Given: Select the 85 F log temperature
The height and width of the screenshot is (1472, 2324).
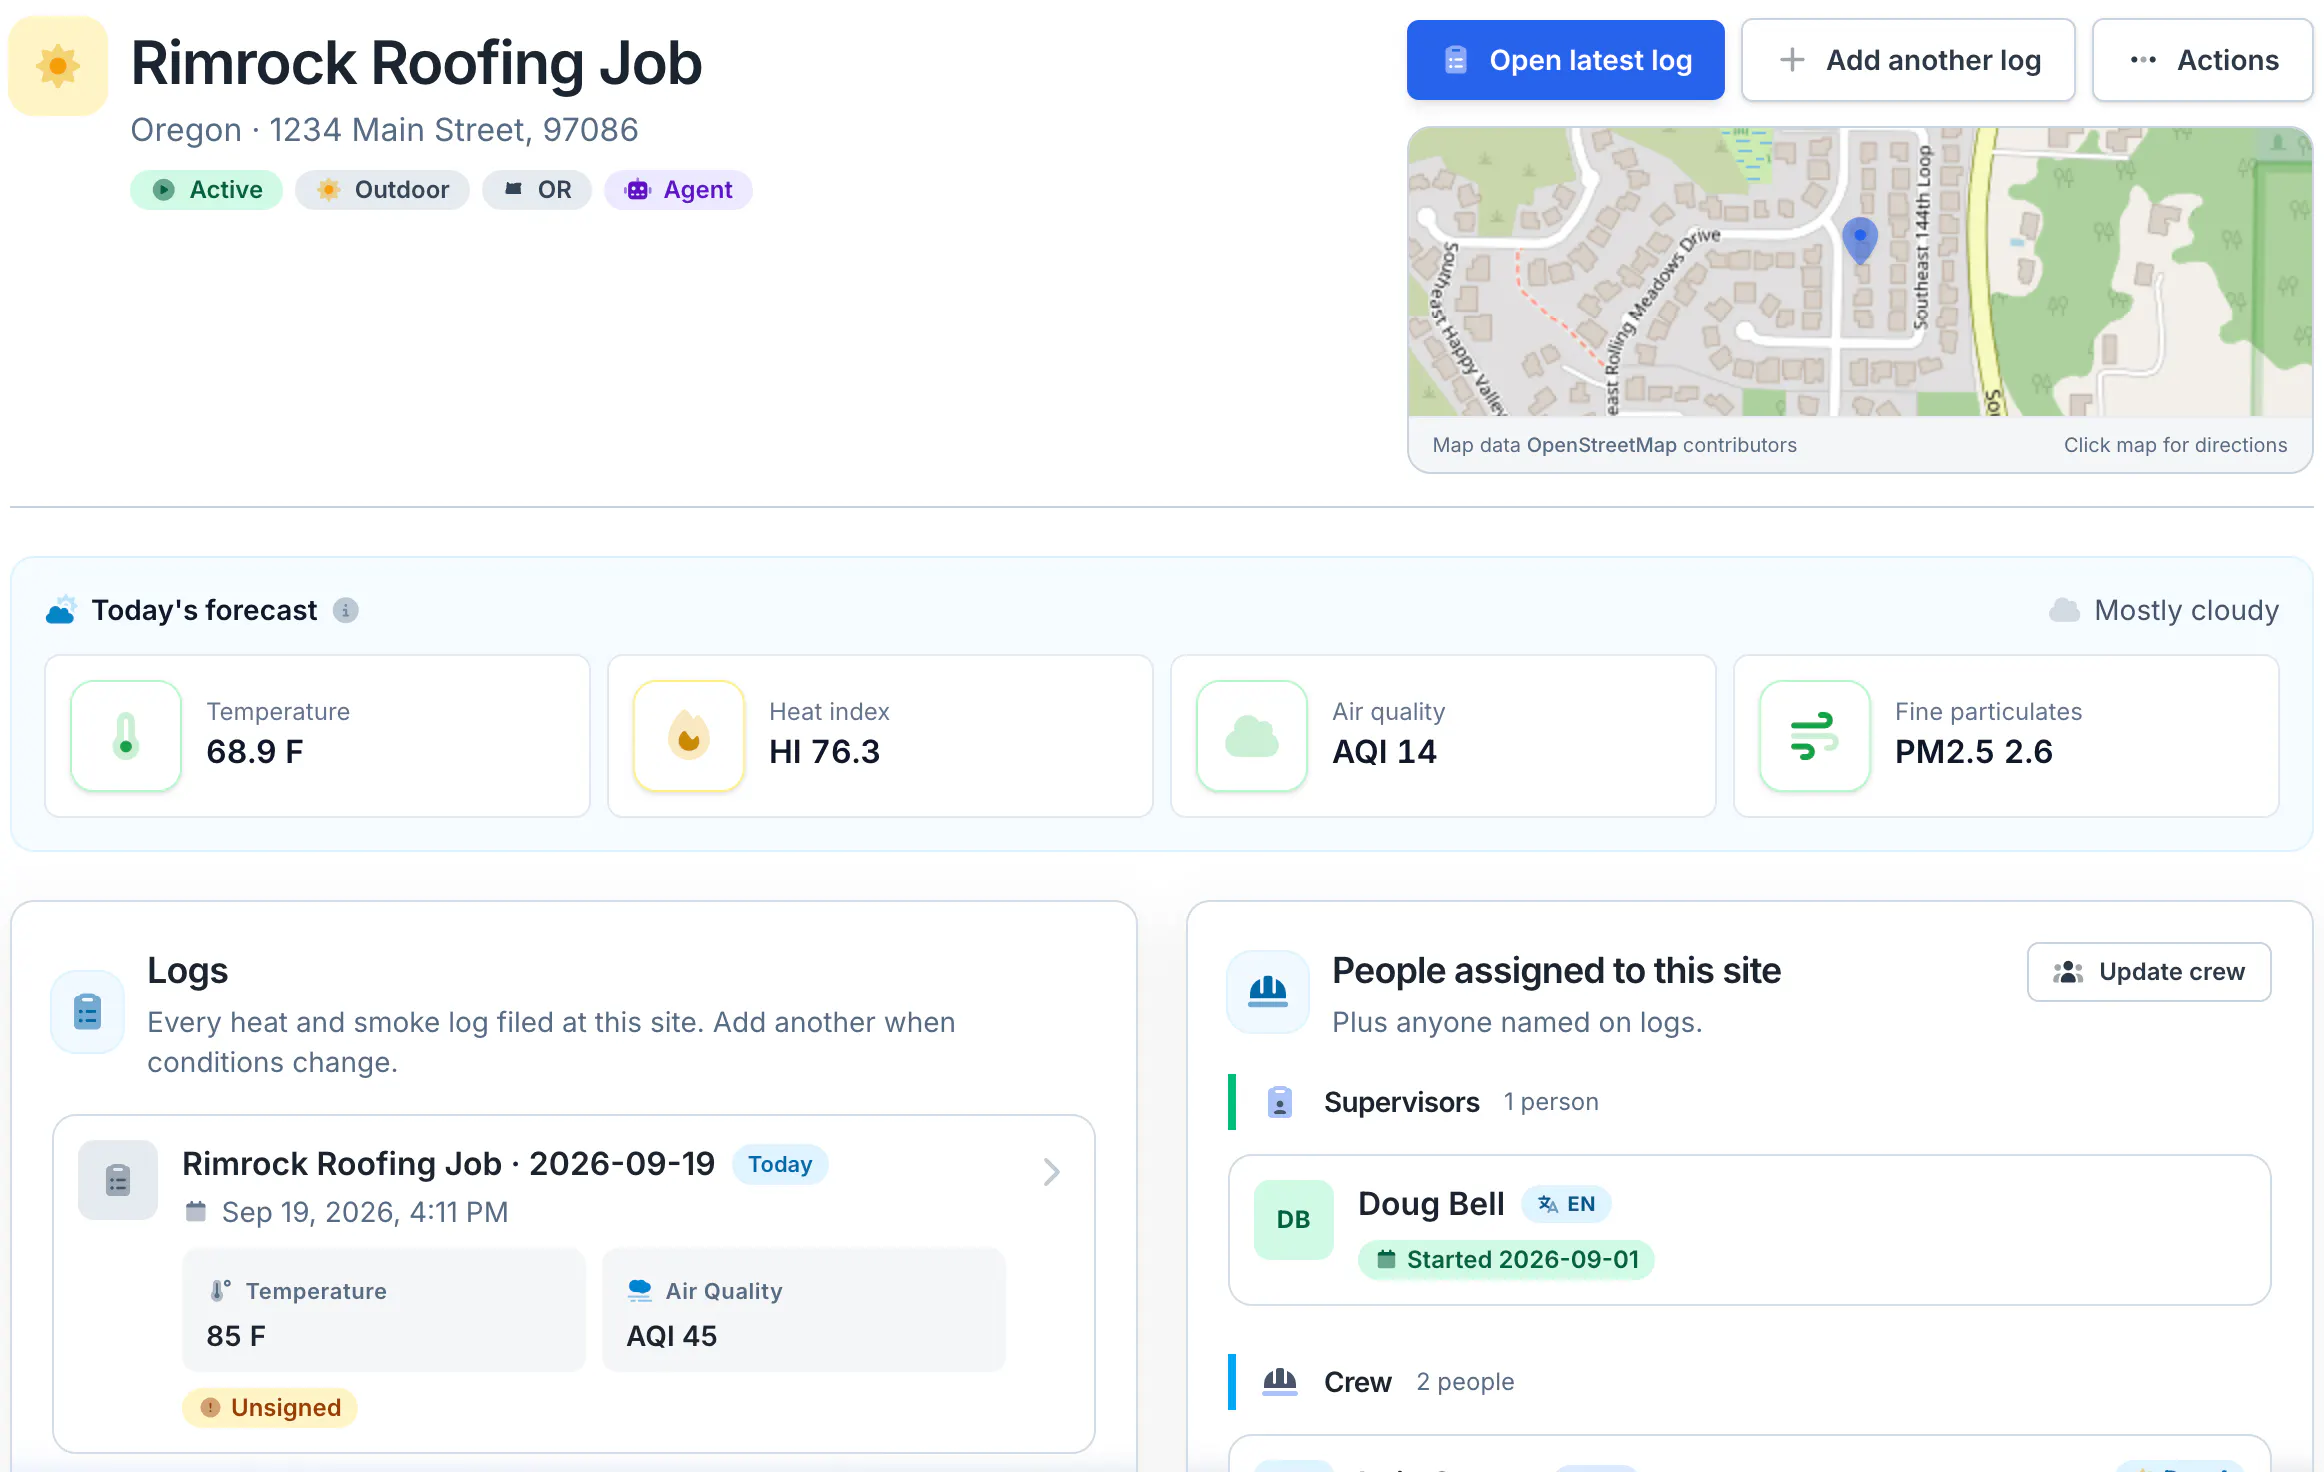Looking at the screenshot, I should 236,1336.
